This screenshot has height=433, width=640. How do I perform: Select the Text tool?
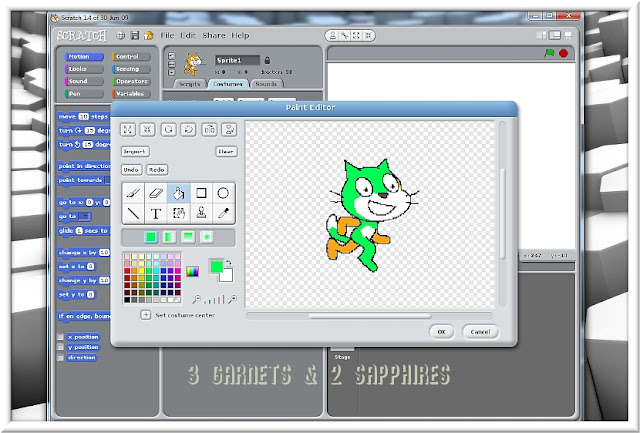pyautogui.click(x=156, y=213)
